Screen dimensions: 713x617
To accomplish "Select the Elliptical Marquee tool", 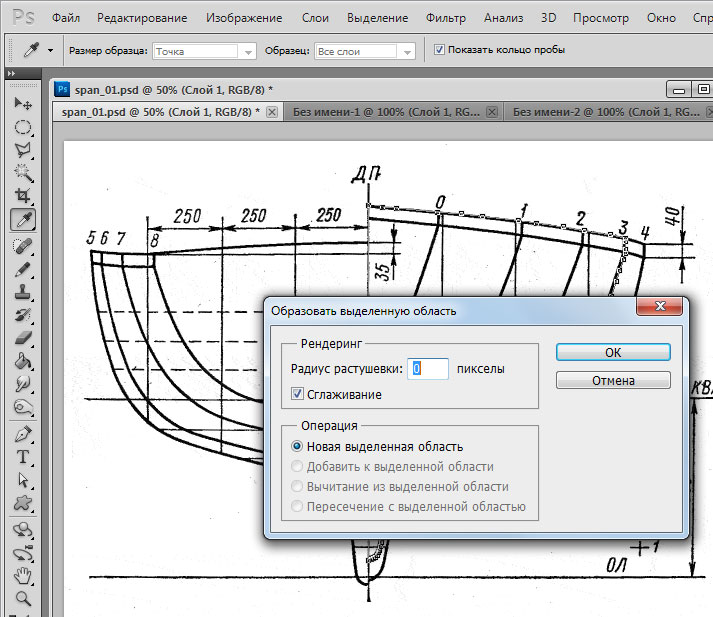I will tap(22, 127).
